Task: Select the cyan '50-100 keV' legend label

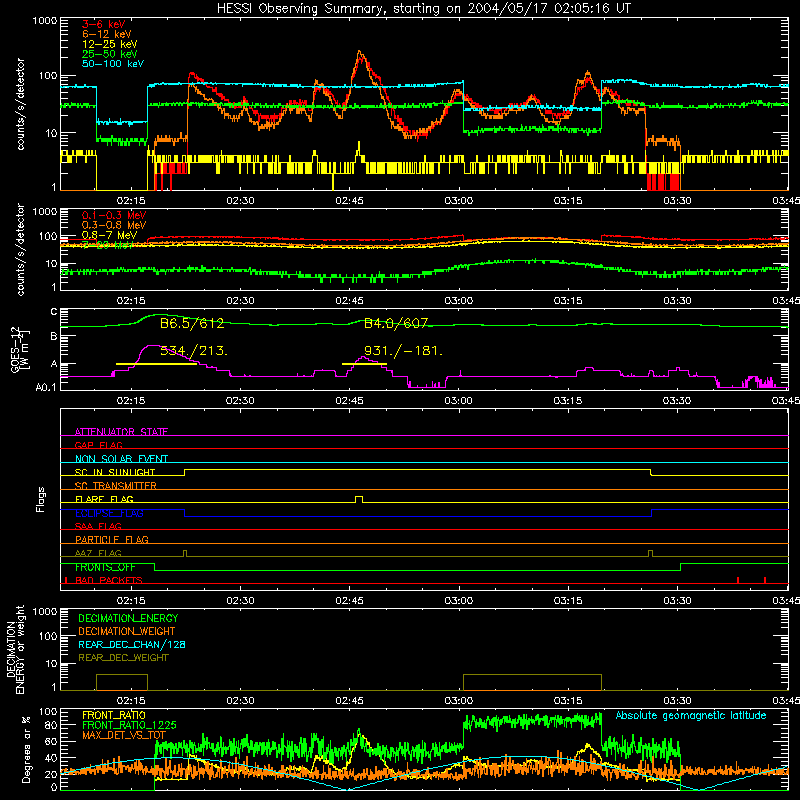Action: 113,64
